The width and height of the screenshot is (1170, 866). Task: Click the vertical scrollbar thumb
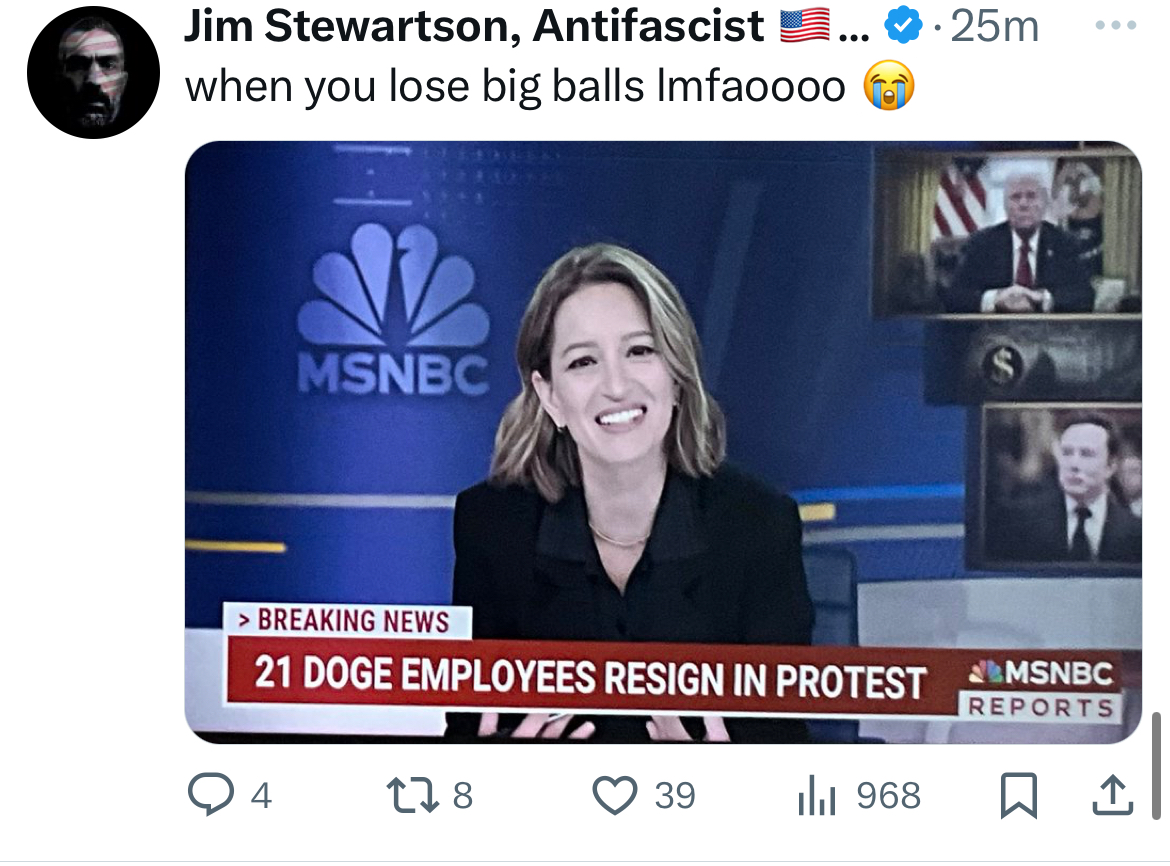(x=1157, y=766)
